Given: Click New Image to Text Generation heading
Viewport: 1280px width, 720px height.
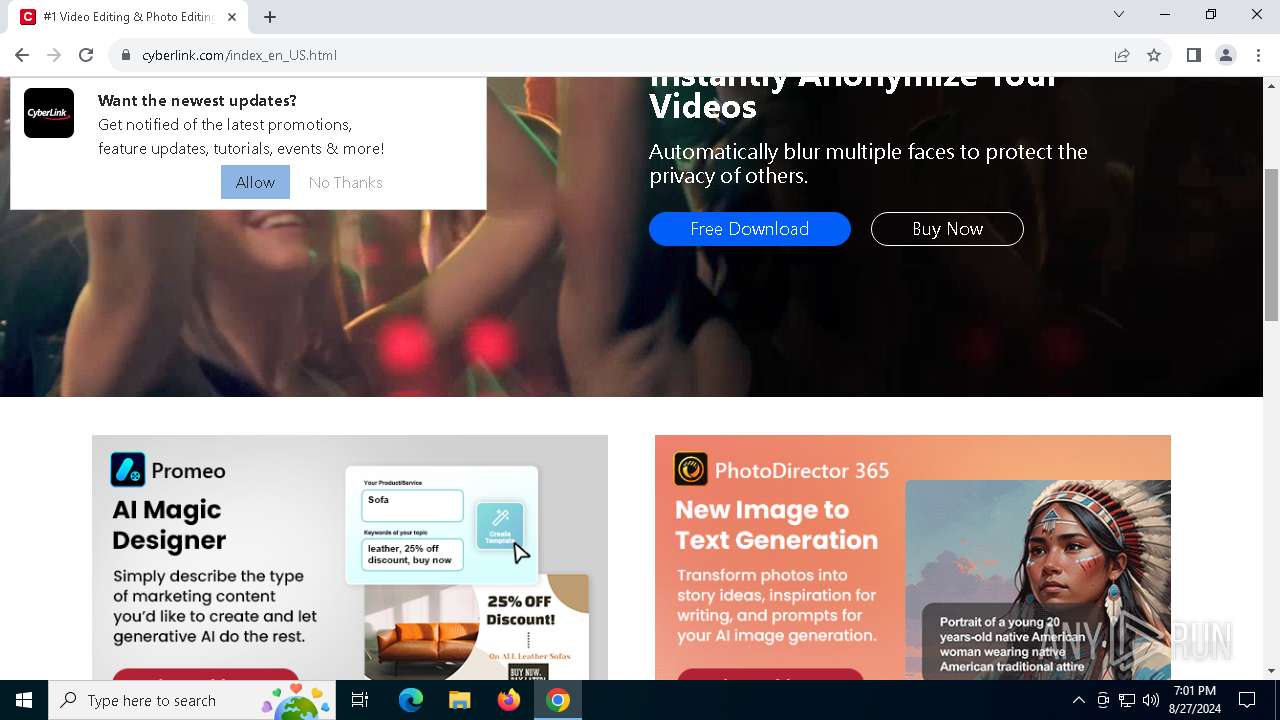Looking at the screenshot, I should pyautogui.click(x=776, y=524).
